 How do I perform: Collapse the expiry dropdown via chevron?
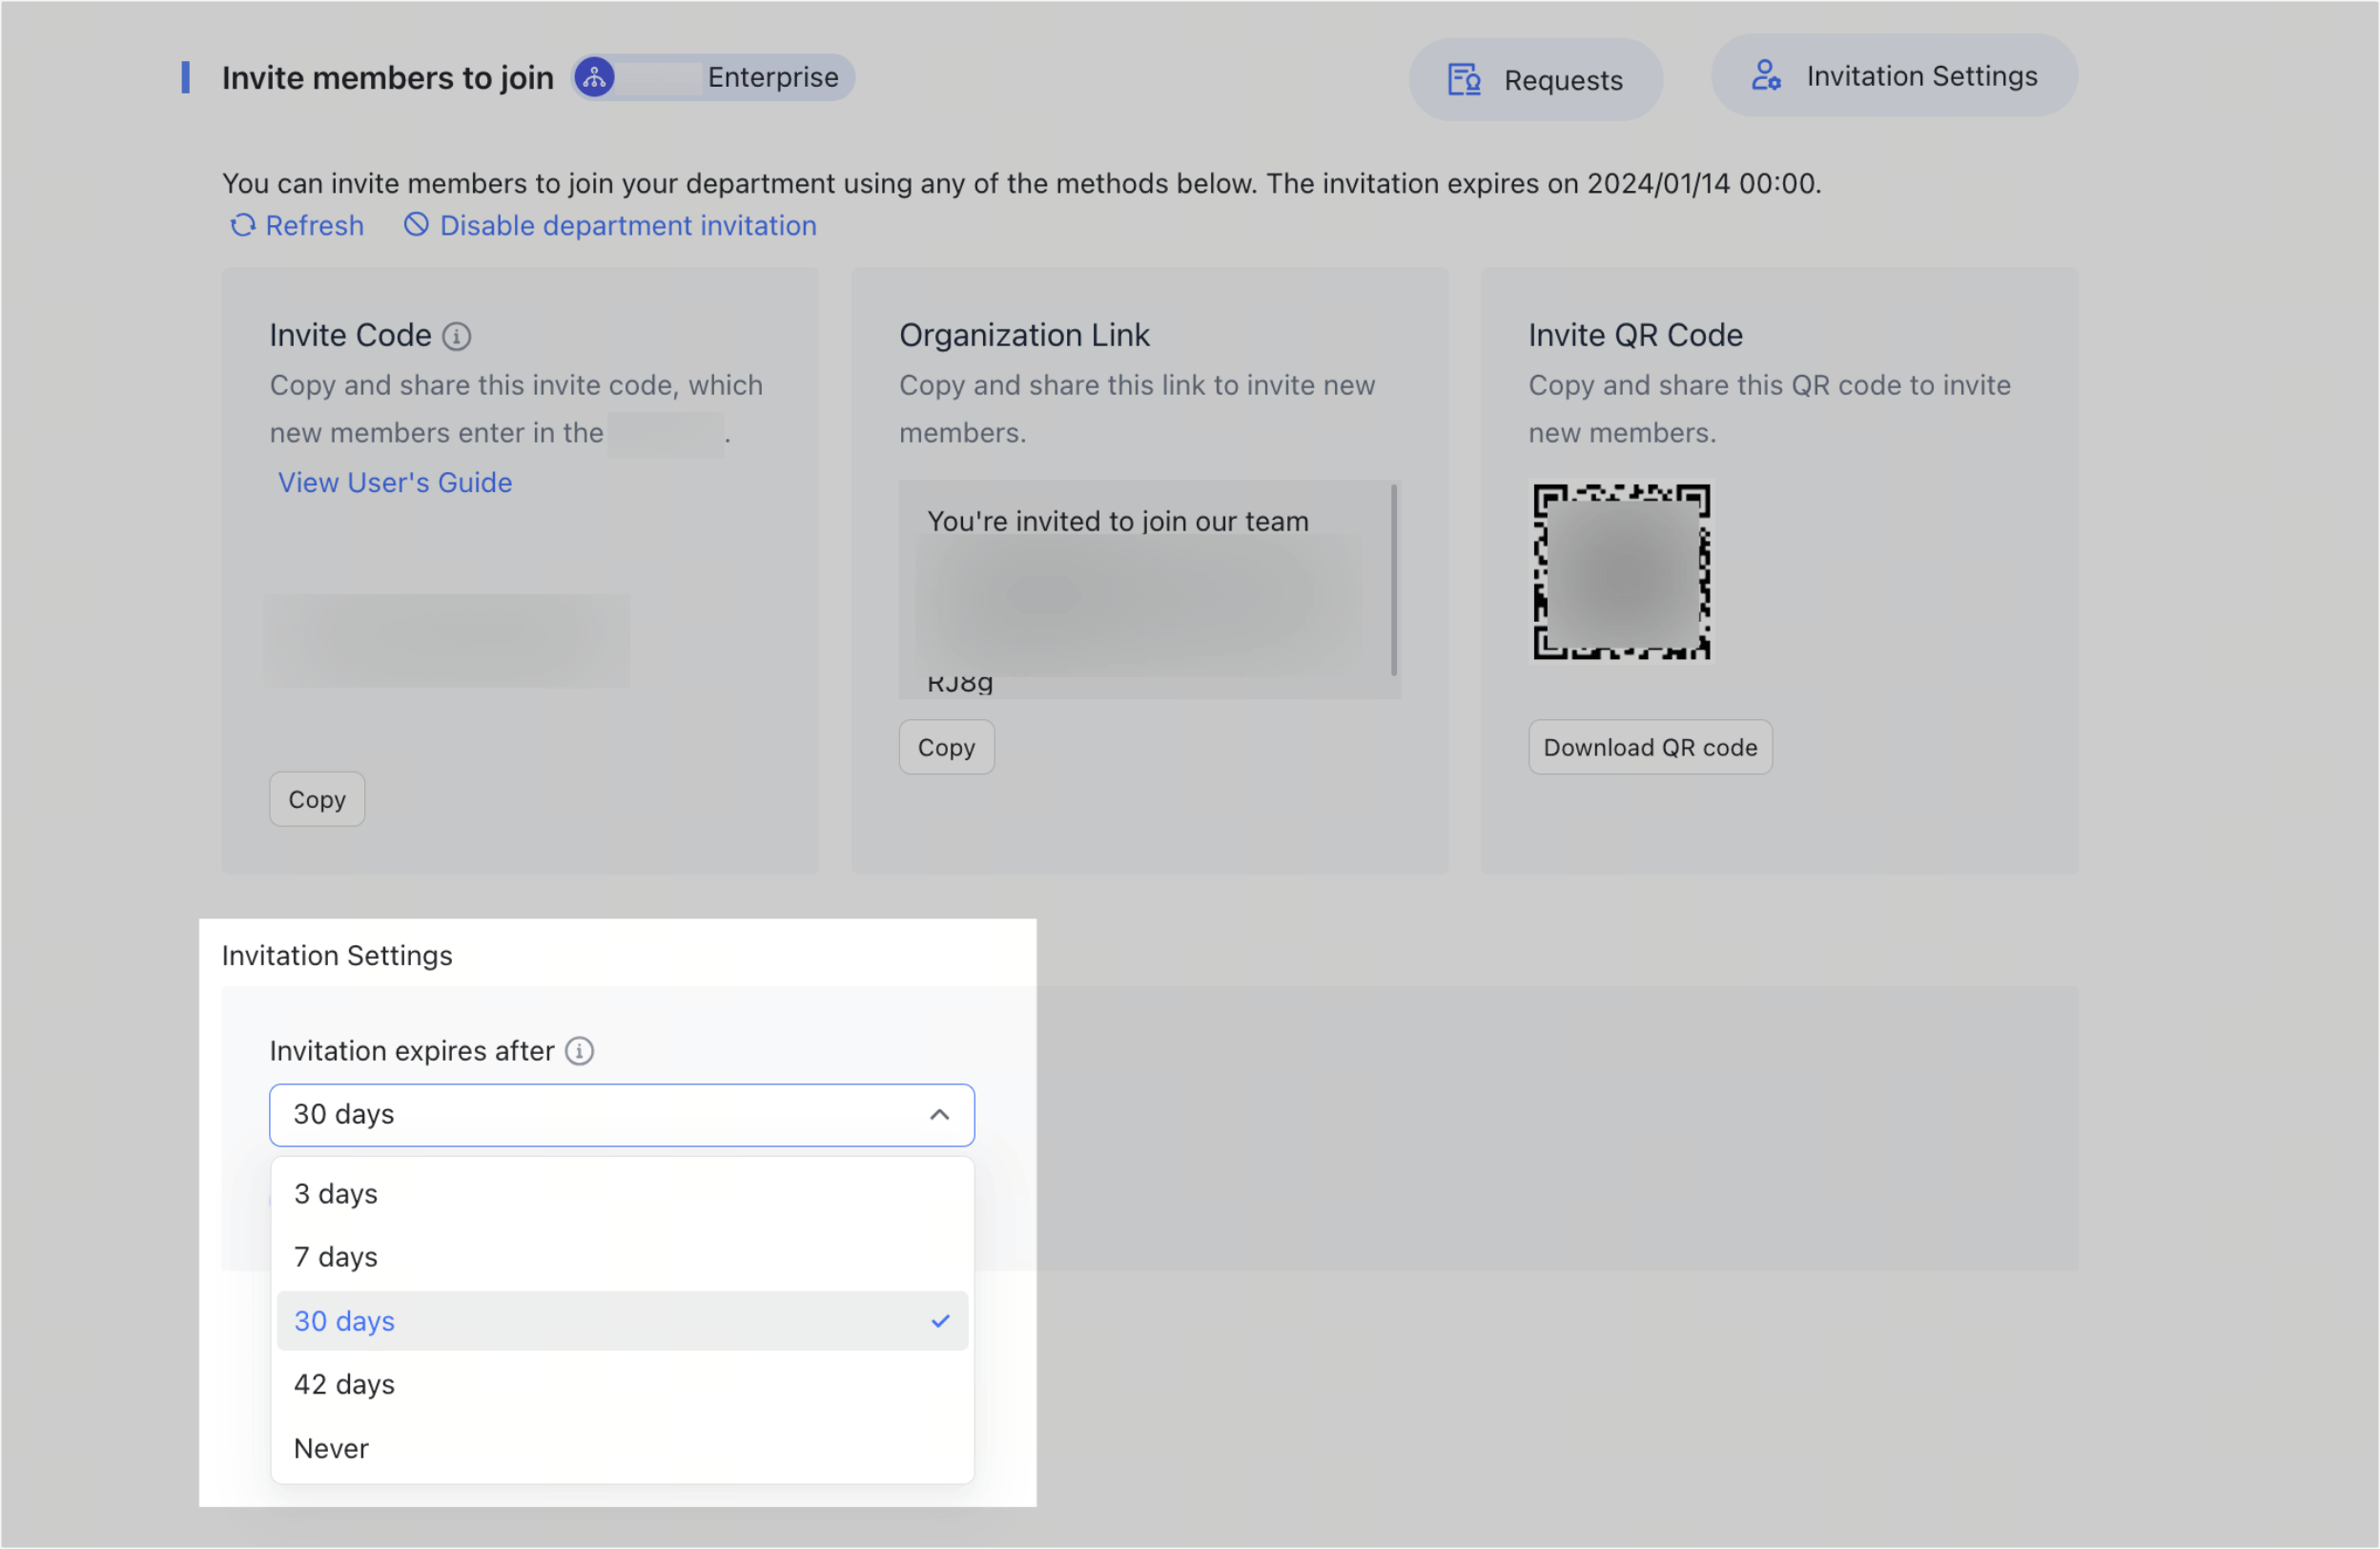[939, 1115]
